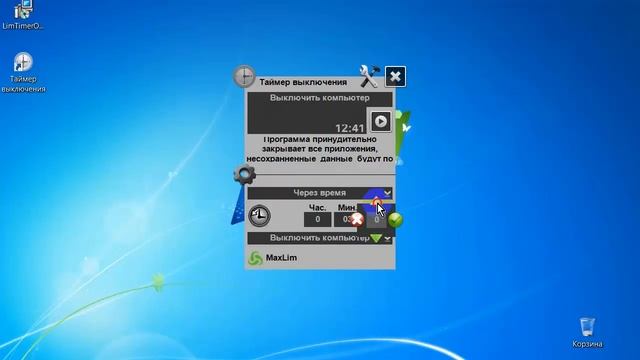This screenshot has width=640, height=360.
Task: Open the Таймер выключения desktop shortcut
Action: point(23,72)
